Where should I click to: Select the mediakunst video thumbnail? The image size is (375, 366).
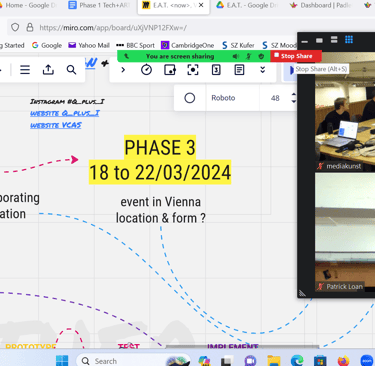pyautogui.click(x=345, y=111)
